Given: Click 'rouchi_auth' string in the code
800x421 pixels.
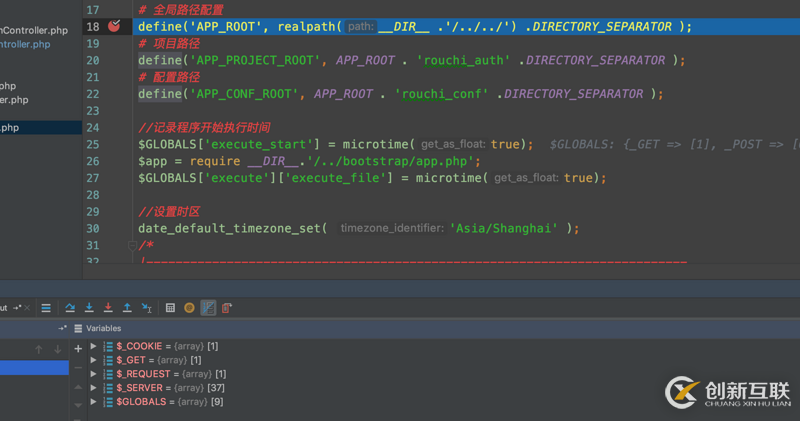Looking at the screenshot, I should 463,60.
